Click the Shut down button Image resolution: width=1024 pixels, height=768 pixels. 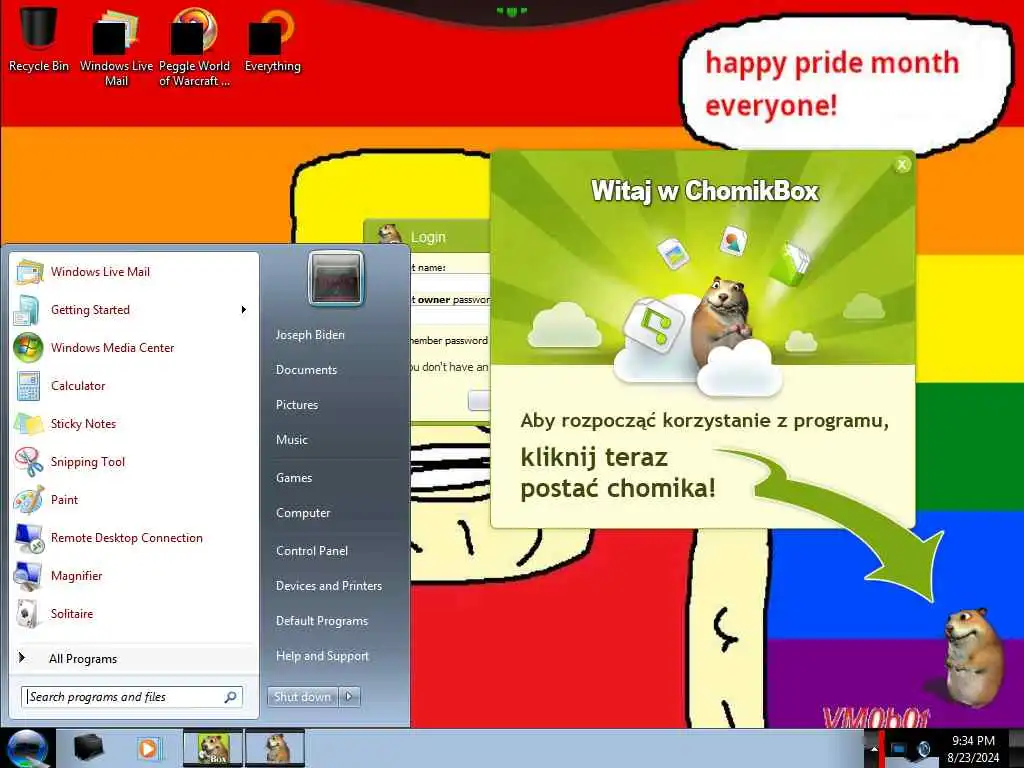(x=302, y=697)
